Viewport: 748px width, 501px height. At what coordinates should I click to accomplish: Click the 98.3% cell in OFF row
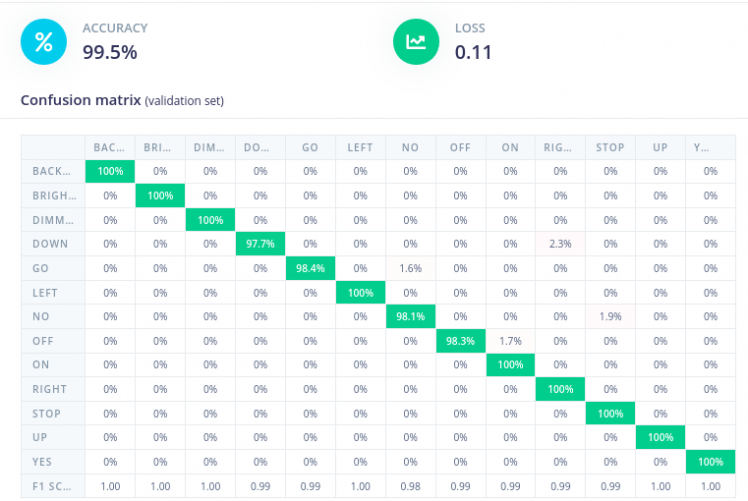[x=460, y=341]
